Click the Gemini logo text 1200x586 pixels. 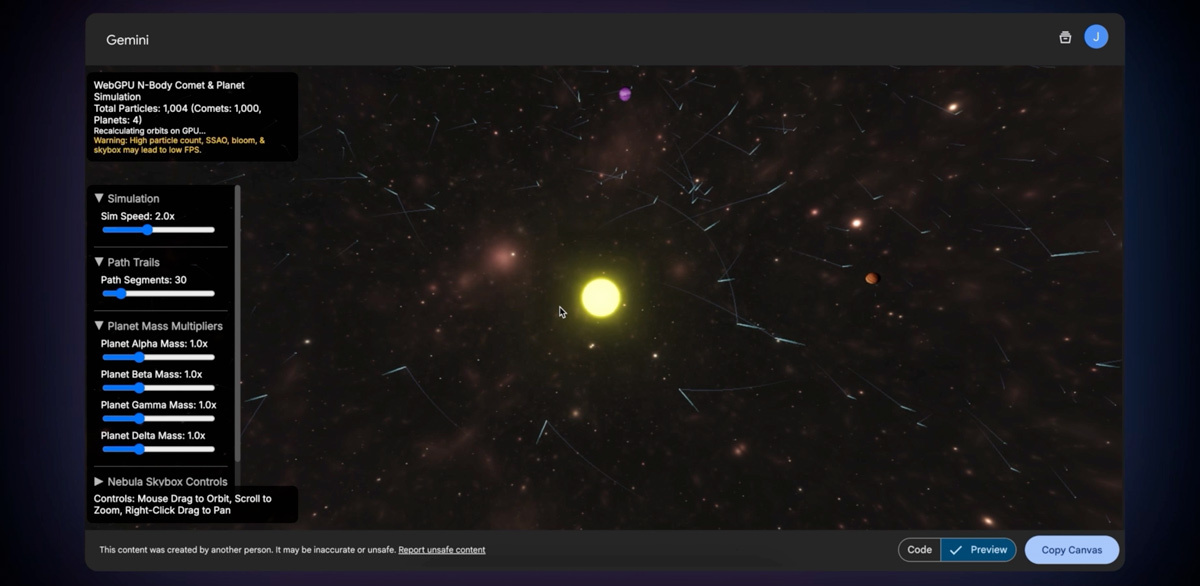coord(128,40)
